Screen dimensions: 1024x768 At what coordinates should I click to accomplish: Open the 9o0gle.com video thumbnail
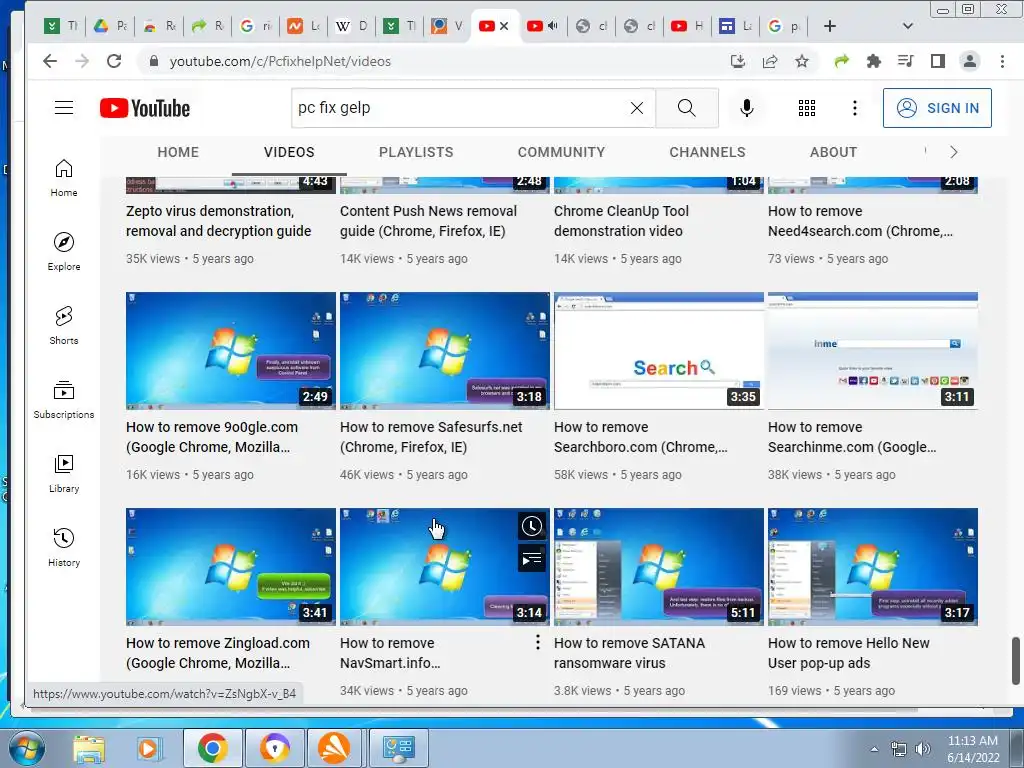pos(231,351)
